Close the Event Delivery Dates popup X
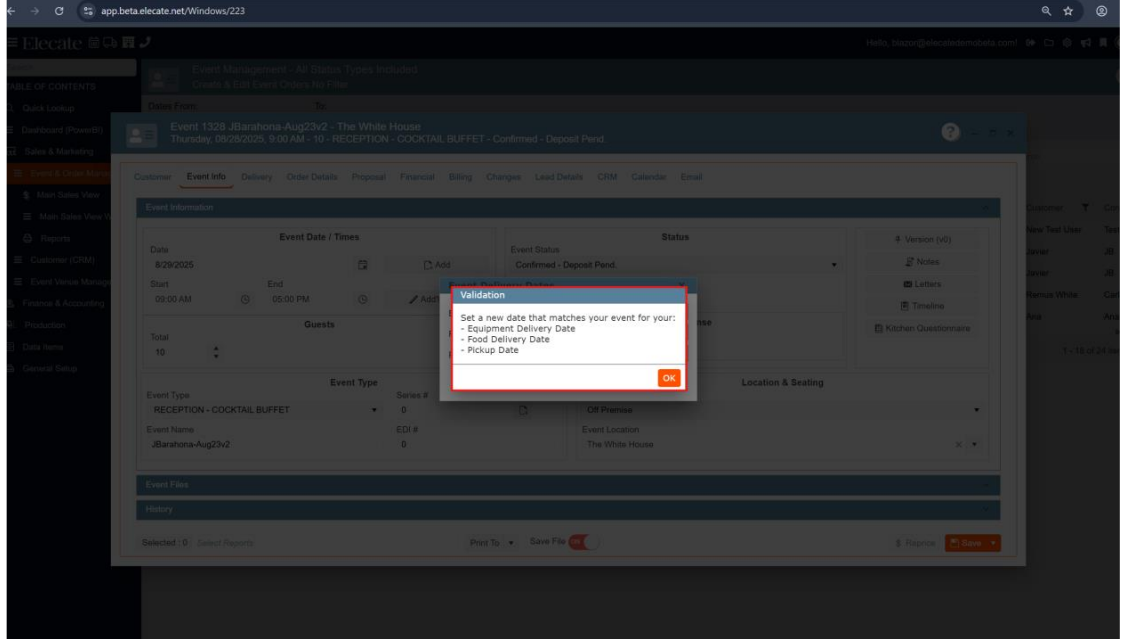The width and height of the screenshot is (1122, 639). click(x=682, y=285)
